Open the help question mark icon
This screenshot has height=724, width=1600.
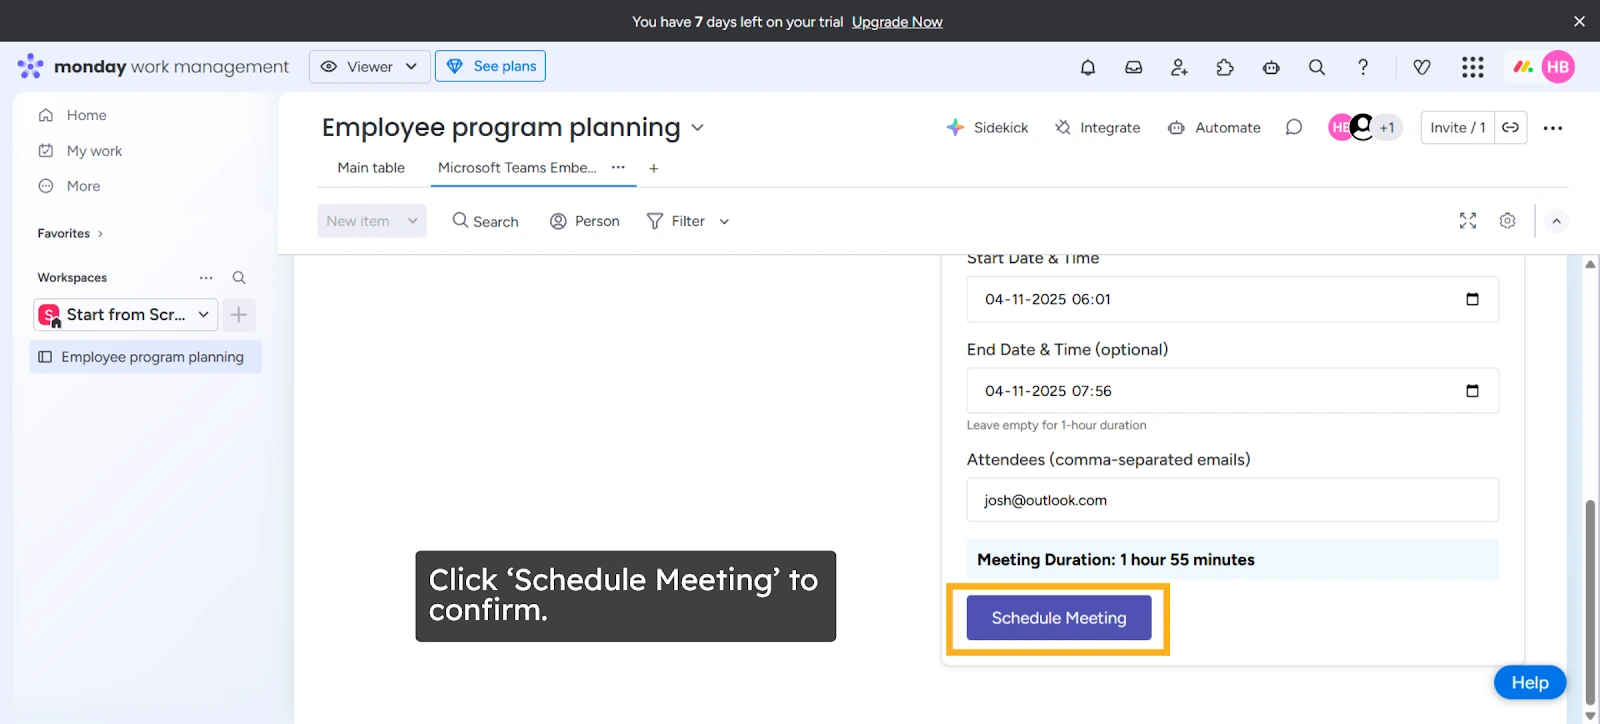[x=1363, y=67]
